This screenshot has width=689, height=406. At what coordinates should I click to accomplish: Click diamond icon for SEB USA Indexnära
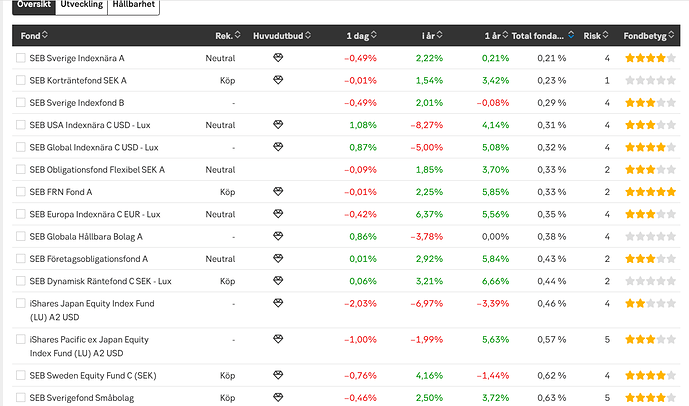coord(278,125)
